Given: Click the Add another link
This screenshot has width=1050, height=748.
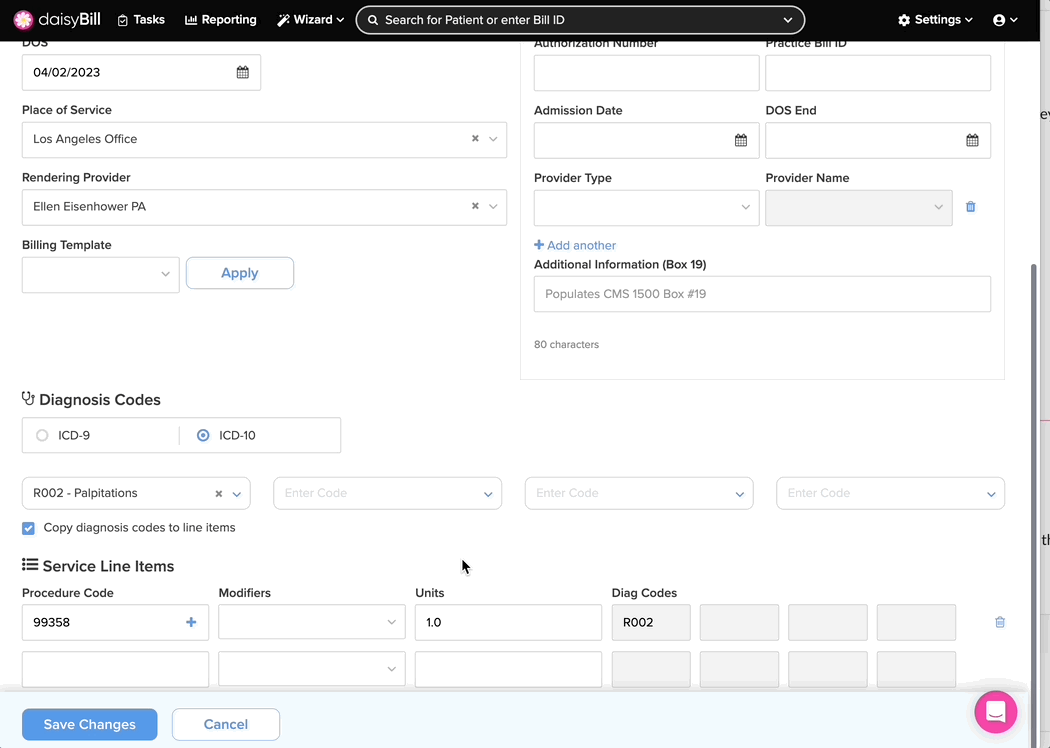Looking at the screenshot, I should [x=575, y=245].
